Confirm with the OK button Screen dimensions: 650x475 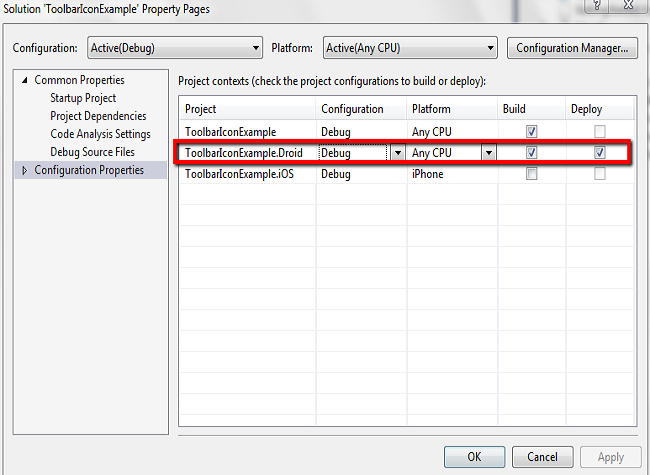click(474, 457)
